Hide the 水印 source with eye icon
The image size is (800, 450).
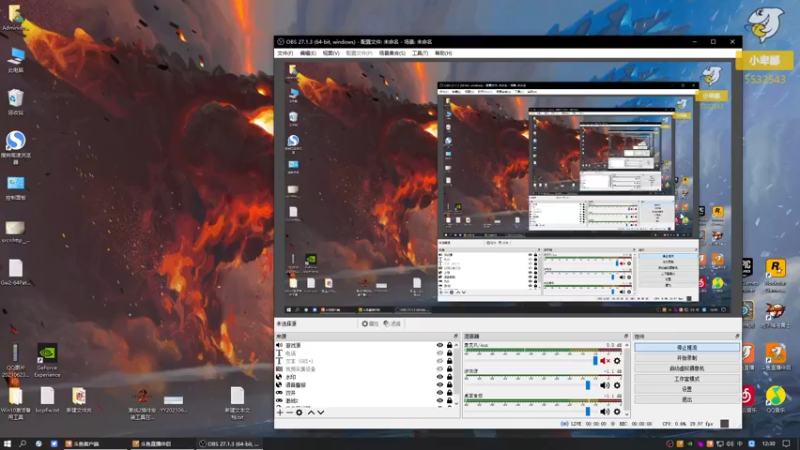440,377
